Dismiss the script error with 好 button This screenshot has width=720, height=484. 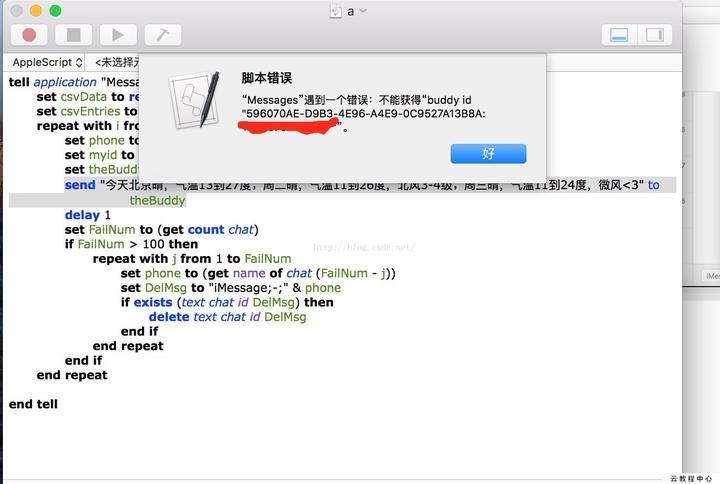(x=488, y=153)
